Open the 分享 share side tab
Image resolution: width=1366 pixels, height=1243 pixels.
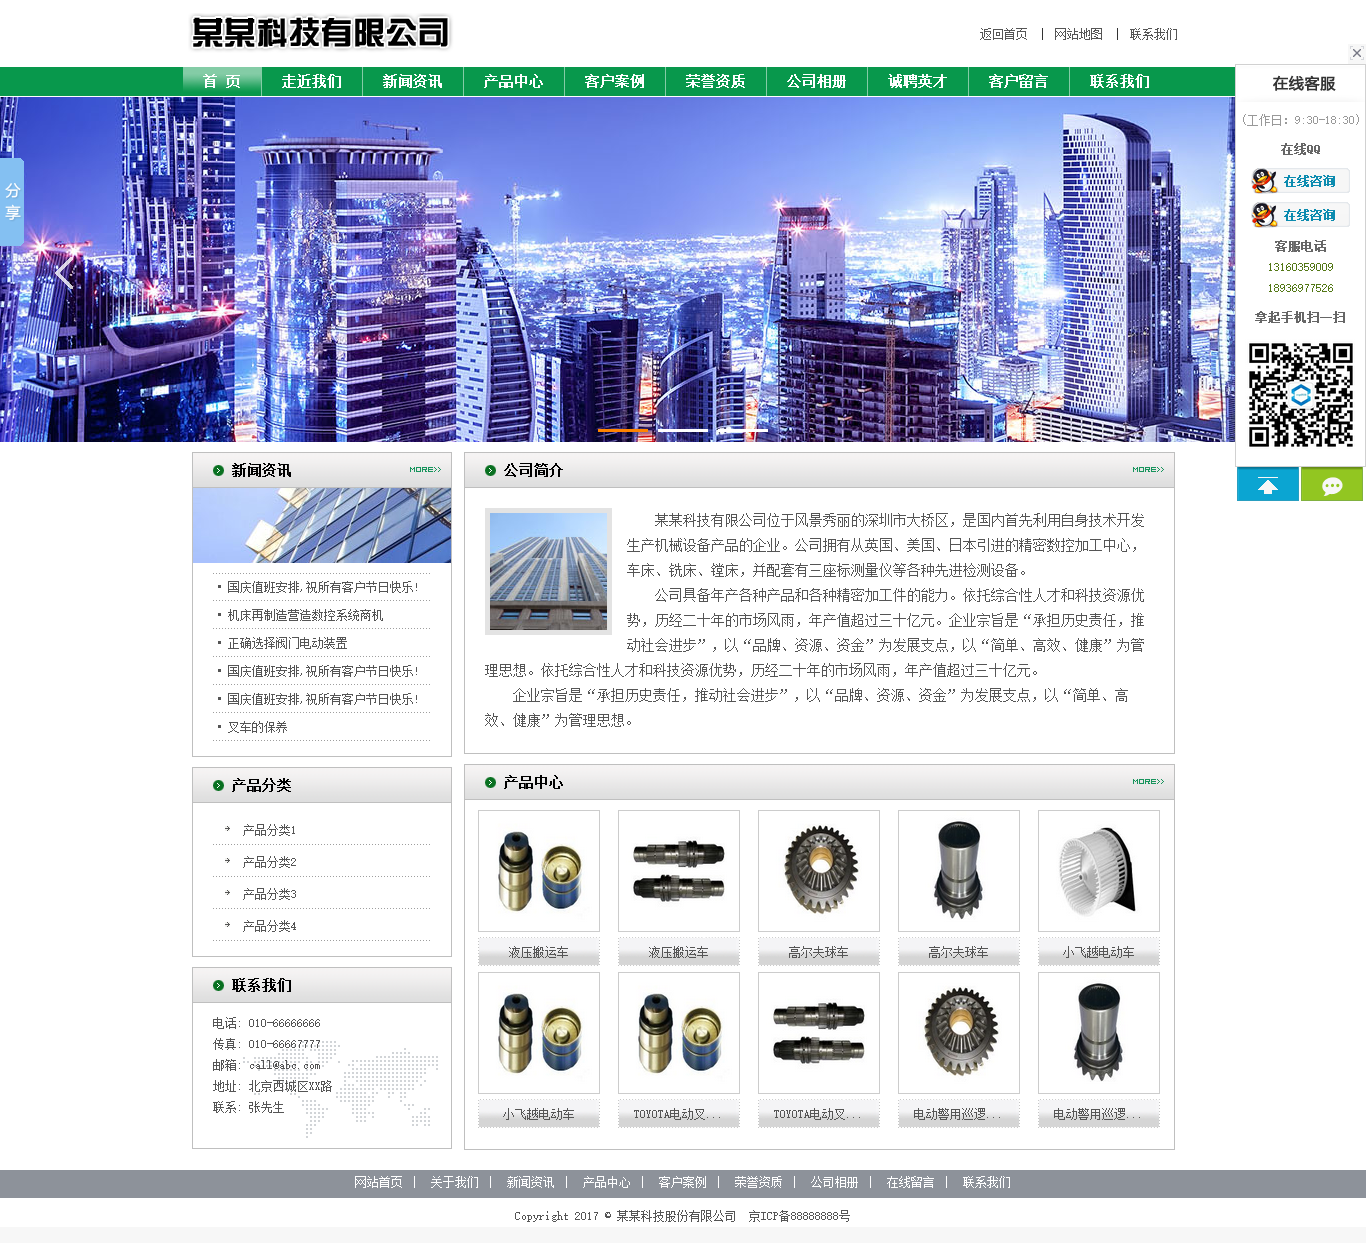(12, 201)
